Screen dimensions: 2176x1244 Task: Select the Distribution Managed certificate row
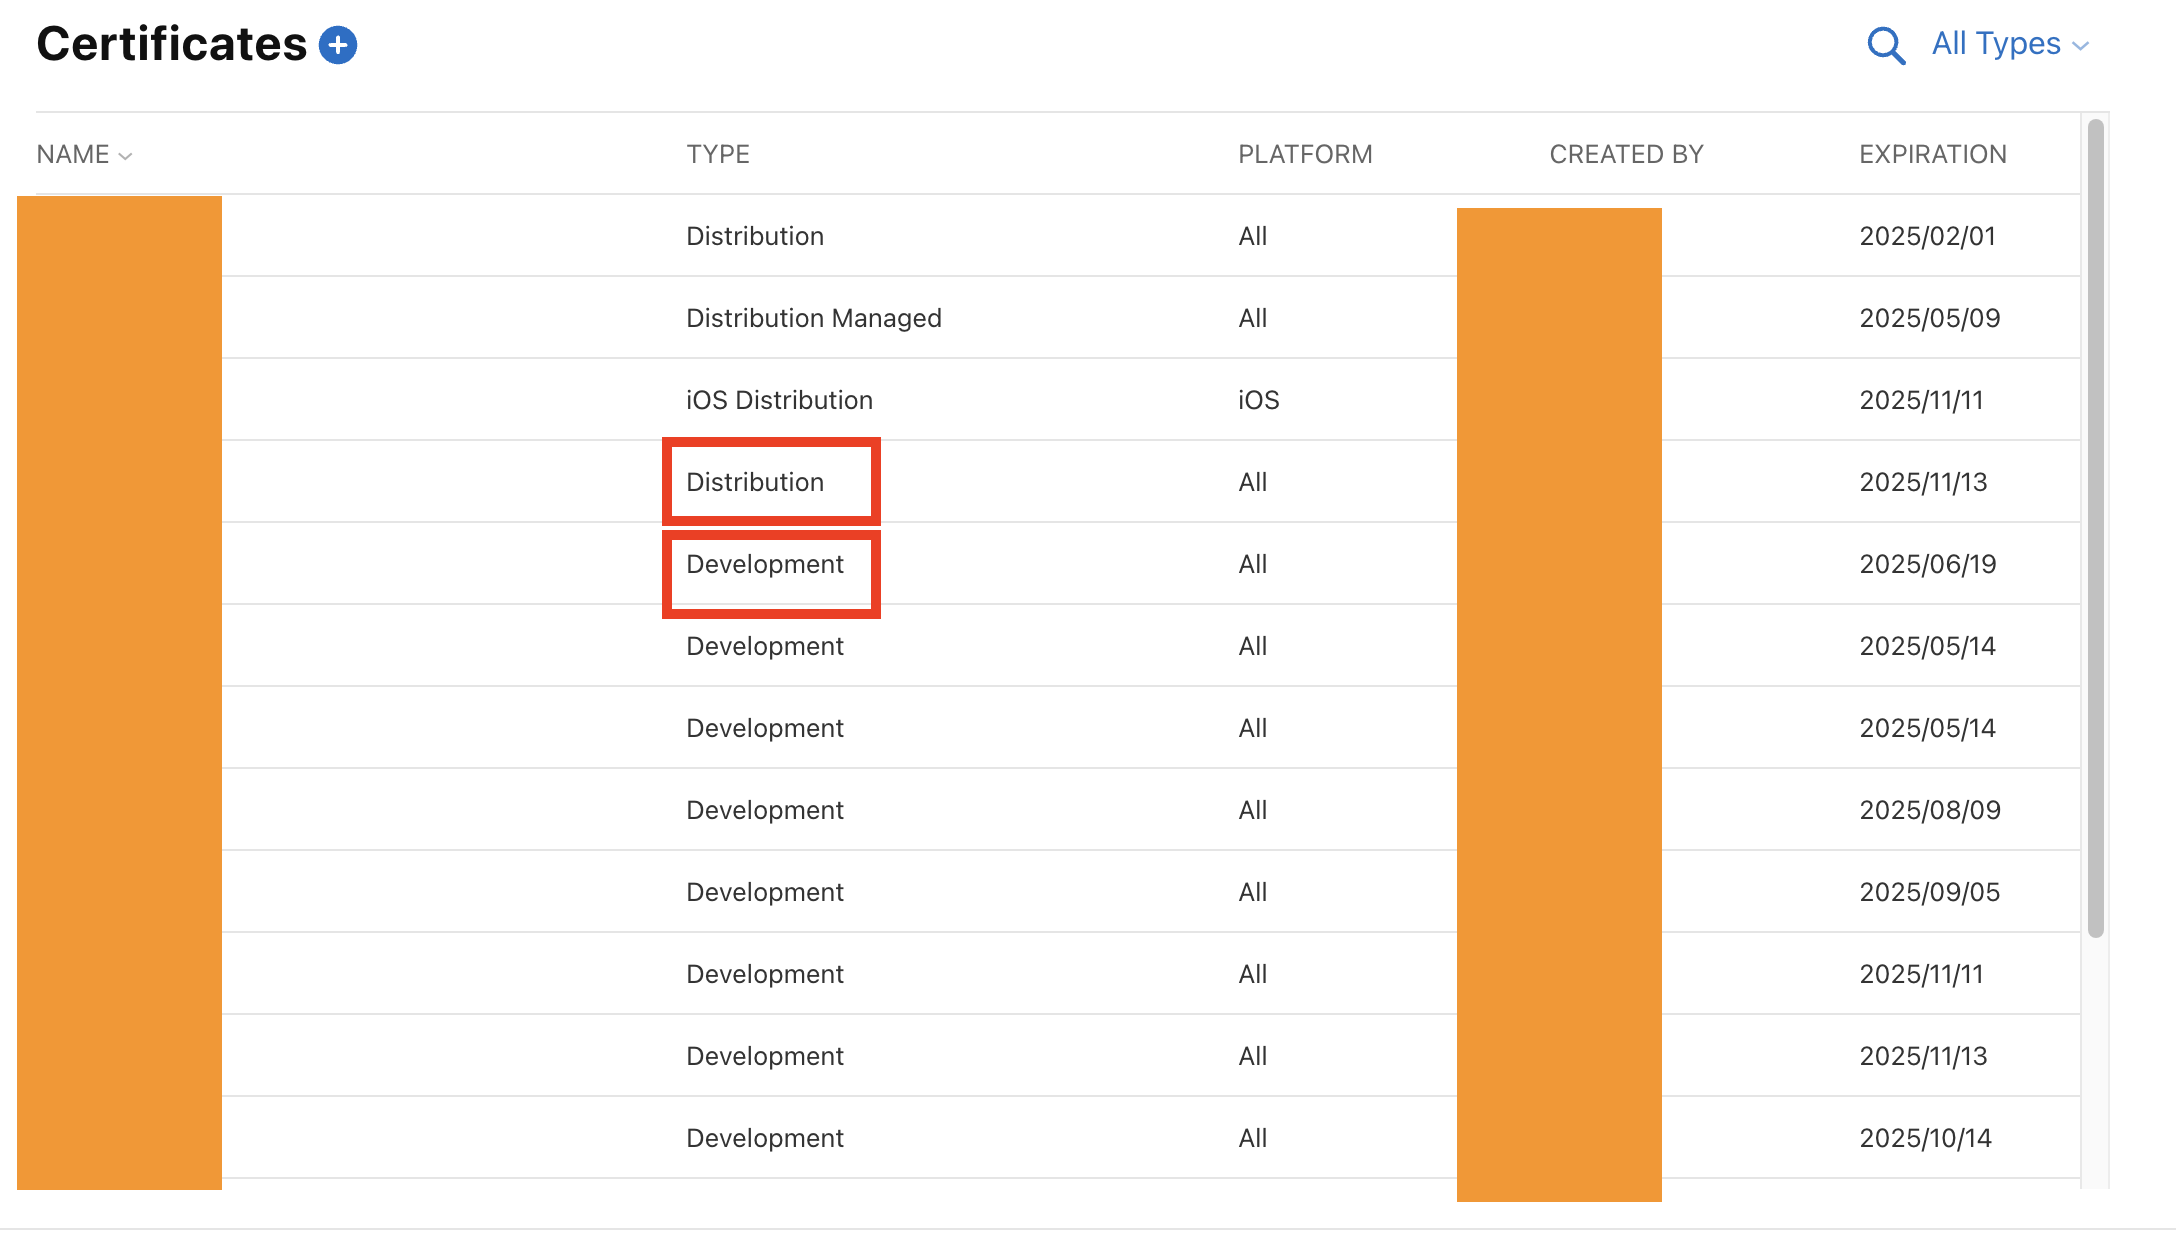point(813,318)
